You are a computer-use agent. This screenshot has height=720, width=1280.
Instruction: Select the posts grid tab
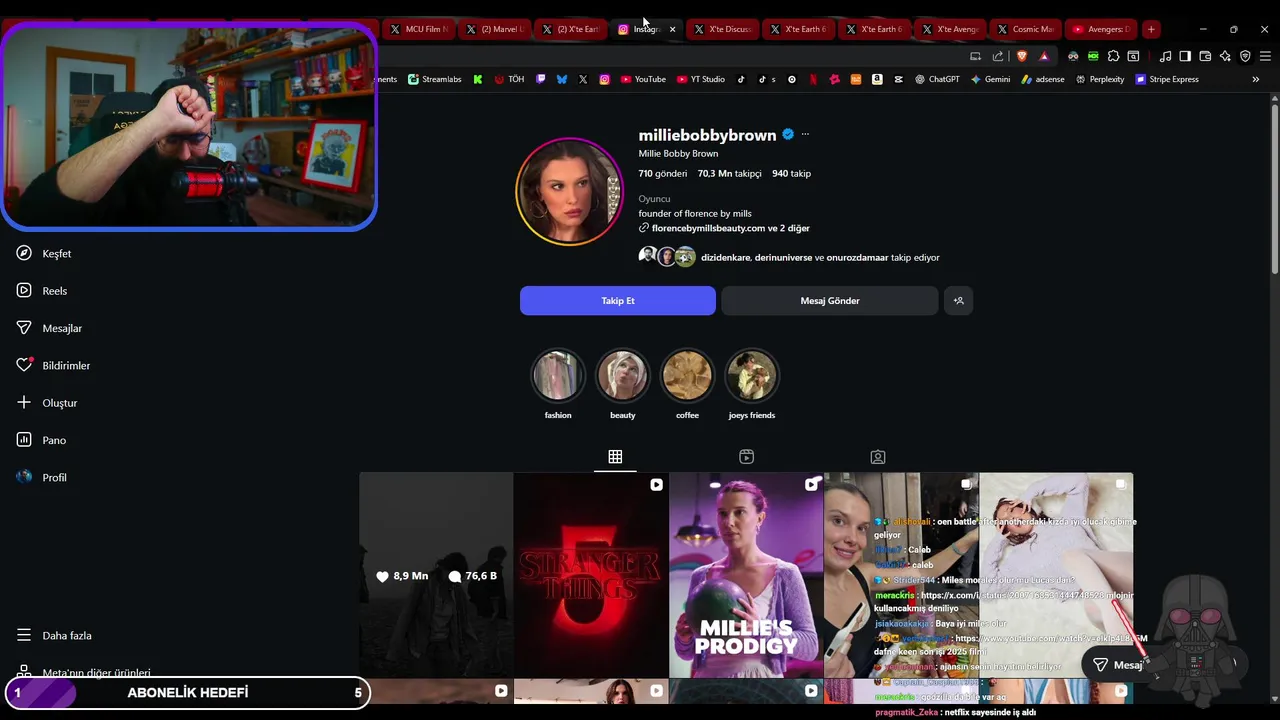pos(615,457)
